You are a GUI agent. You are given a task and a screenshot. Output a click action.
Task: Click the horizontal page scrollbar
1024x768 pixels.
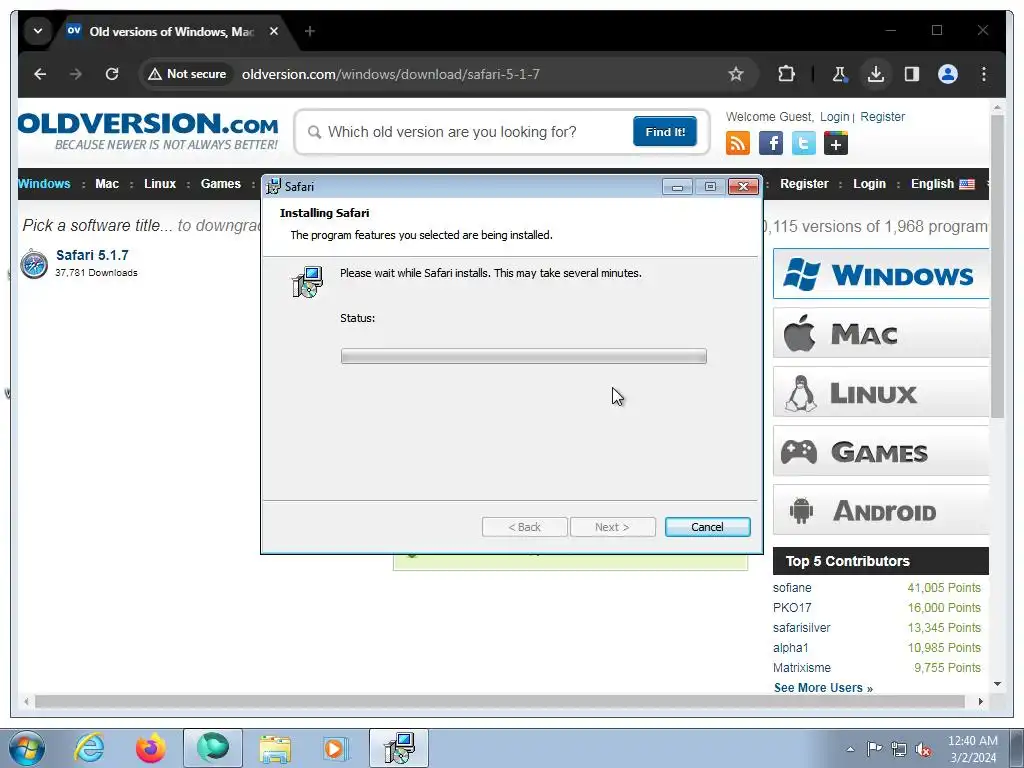pyautogui.click(x=500, y=701)
